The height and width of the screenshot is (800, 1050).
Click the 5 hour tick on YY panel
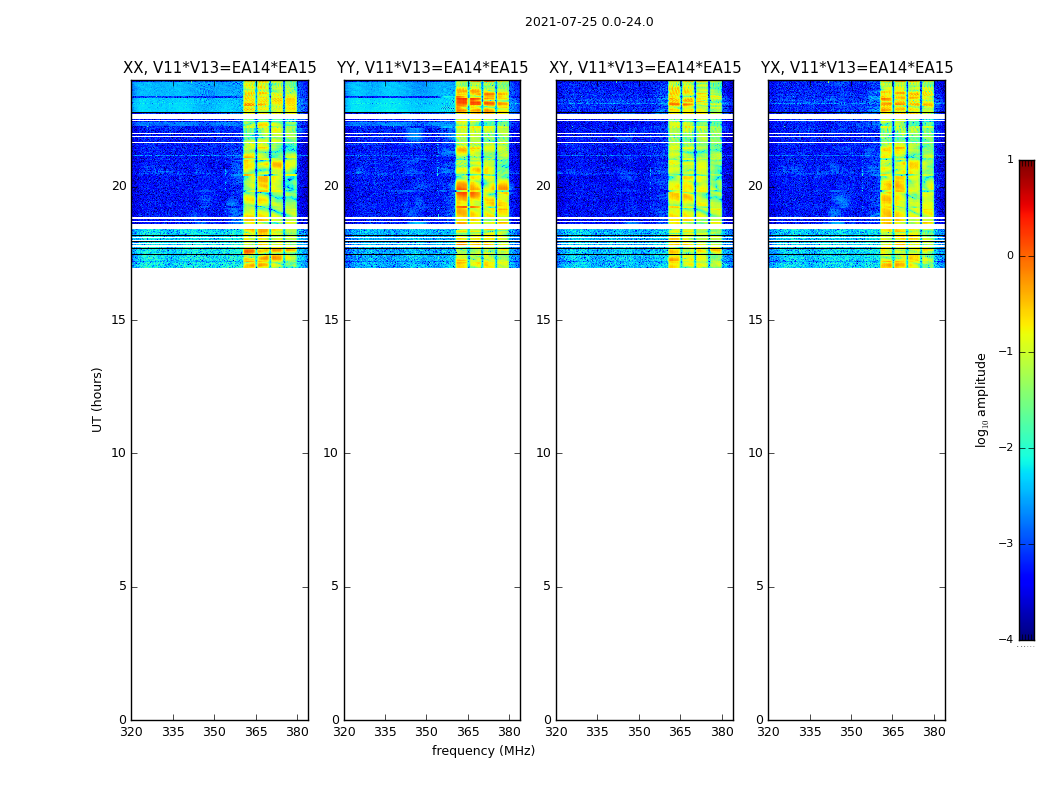pos(335,586)
